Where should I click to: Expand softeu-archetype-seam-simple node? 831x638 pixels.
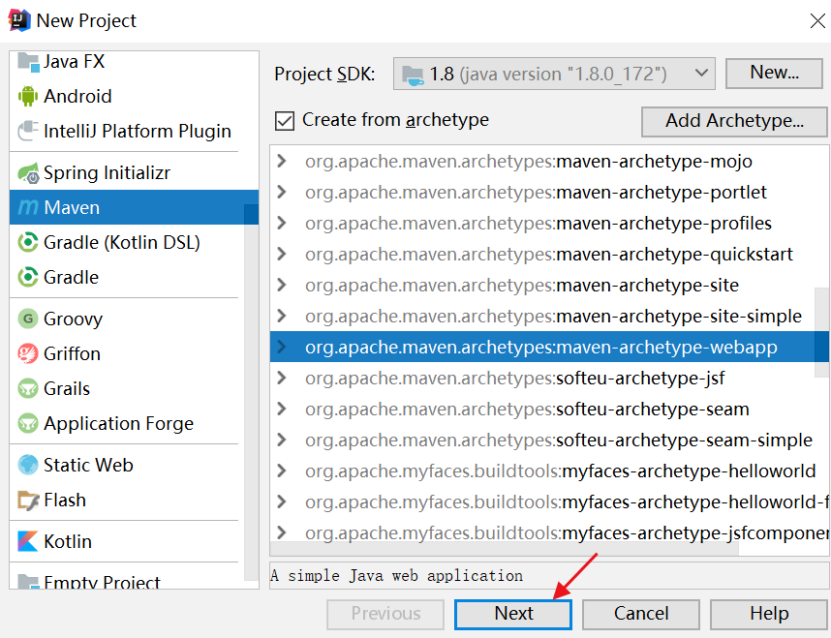tap(281, 440)
